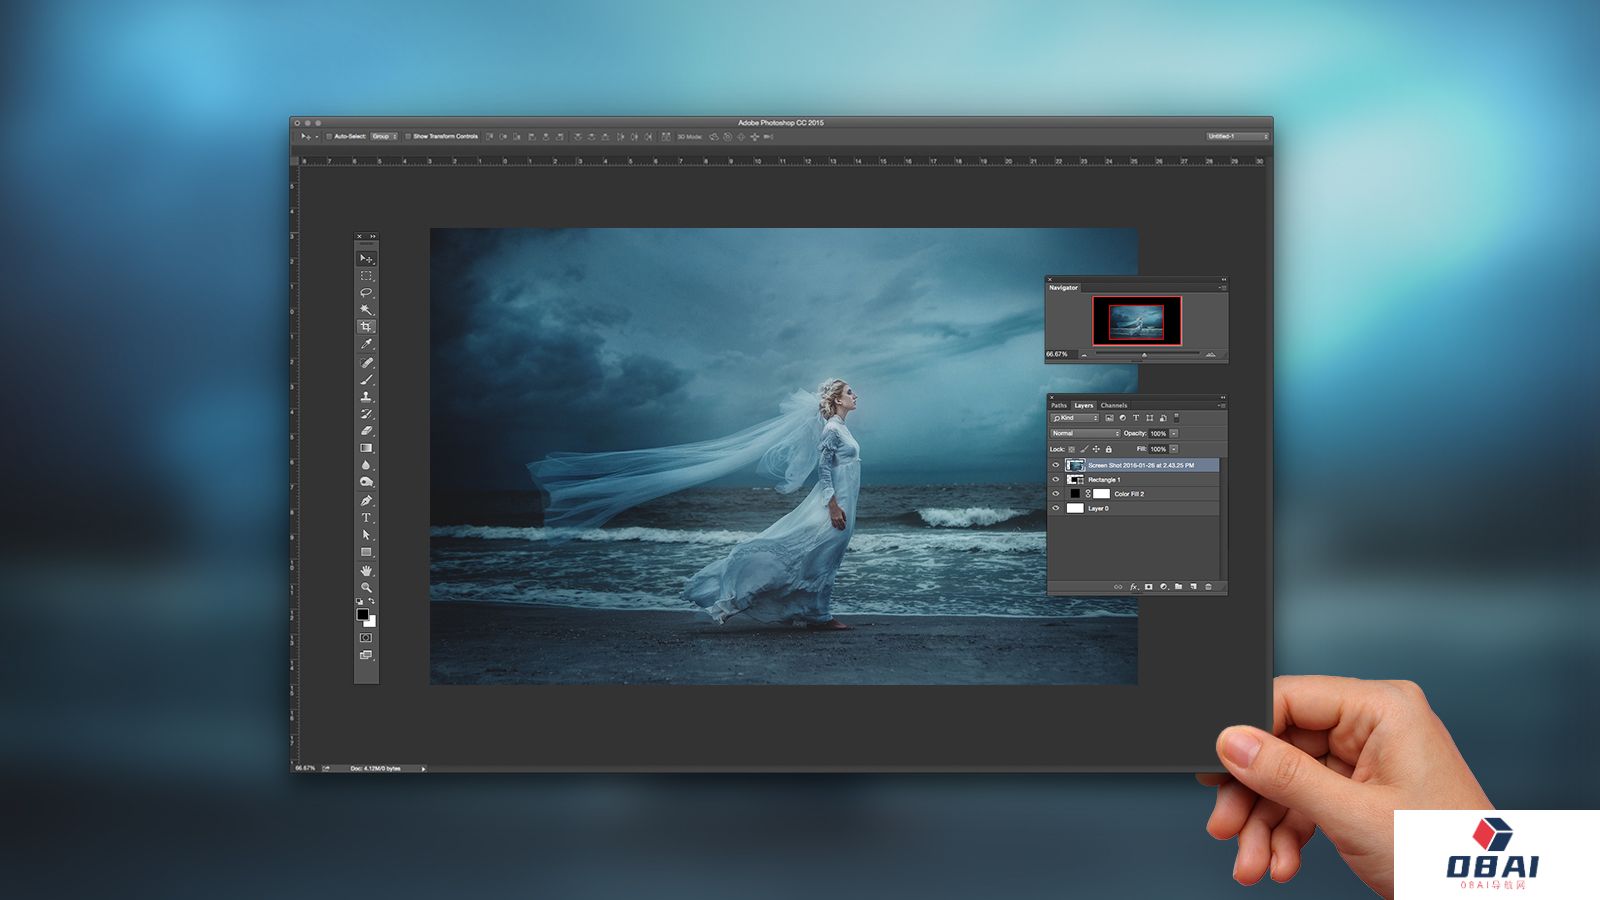1600x900 pixels.
Task: Delete layer using the trash icon
Action: pyautogui.click(x=1208, y=587)
